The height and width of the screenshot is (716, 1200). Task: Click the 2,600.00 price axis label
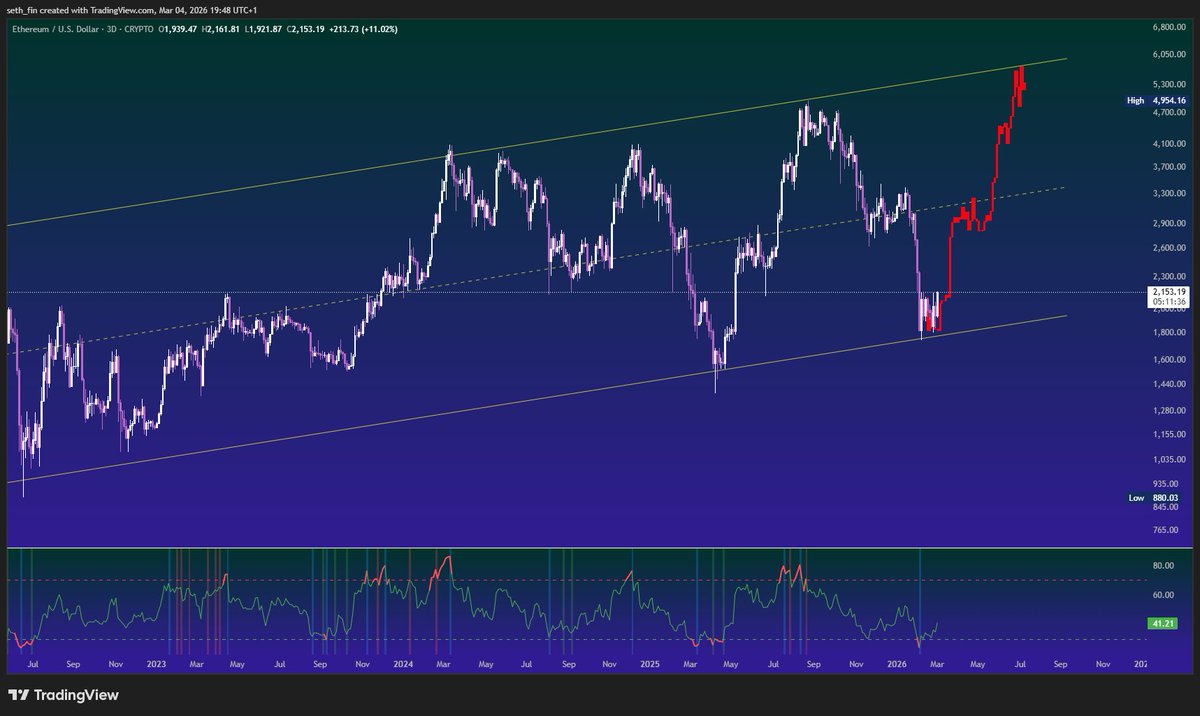click(x=1168, y=248)
